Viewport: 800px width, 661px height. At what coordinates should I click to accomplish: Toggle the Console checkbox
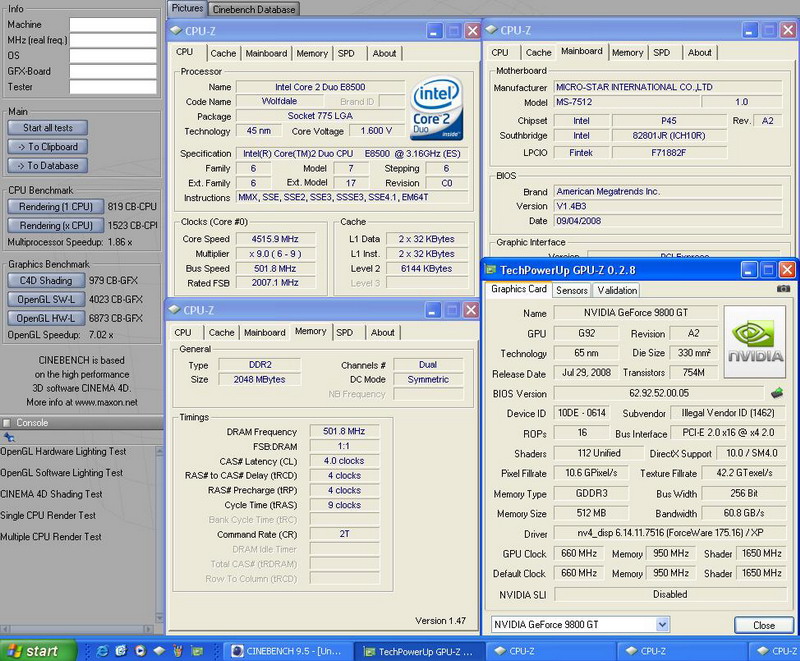coord(8,423)
